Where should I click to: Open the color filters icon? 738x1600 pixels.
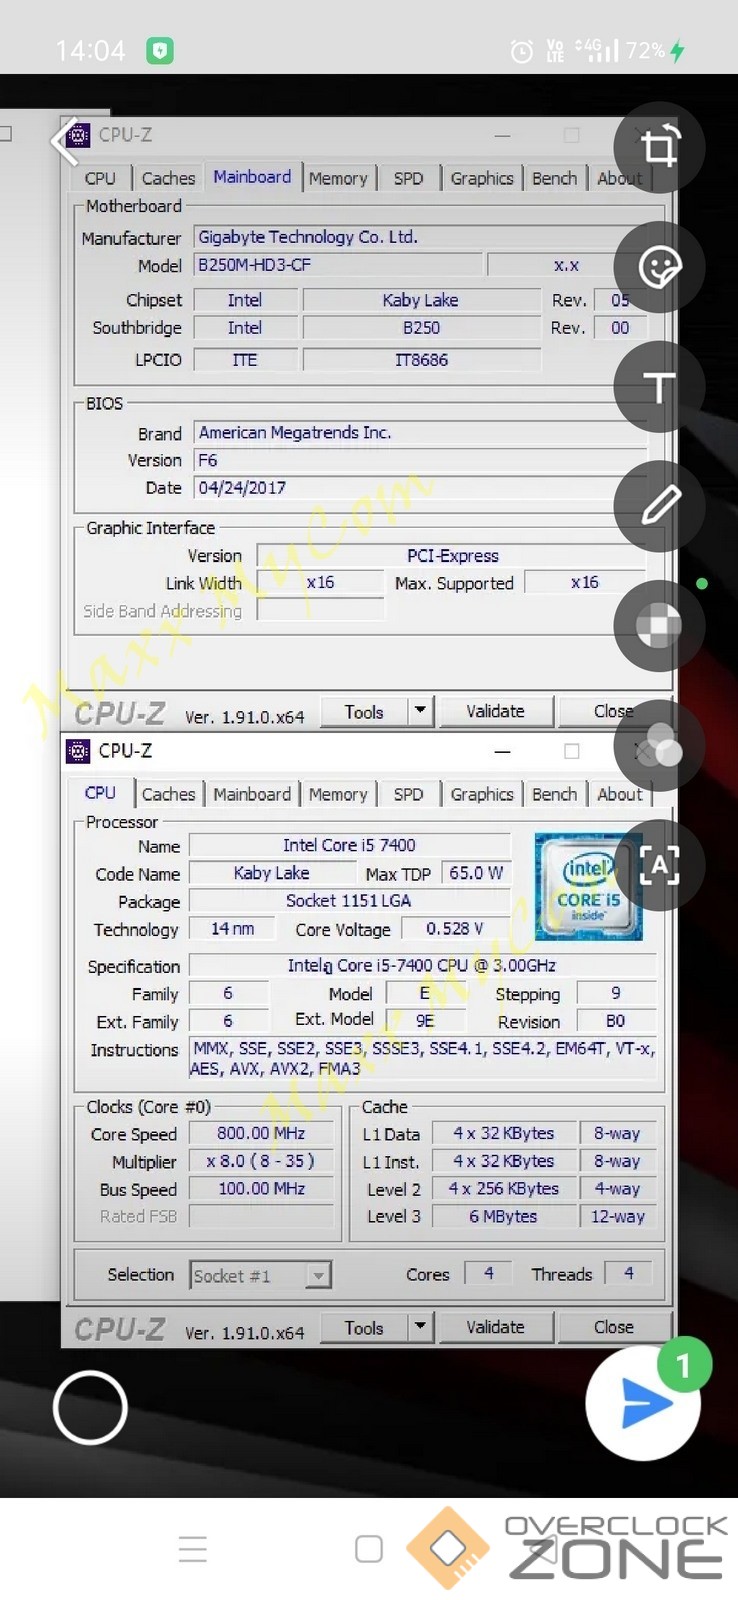point(659,746)
